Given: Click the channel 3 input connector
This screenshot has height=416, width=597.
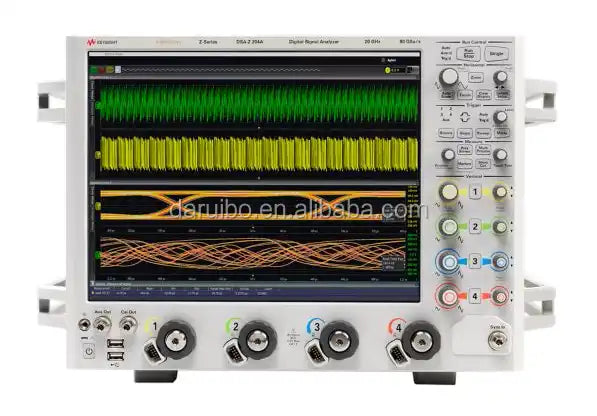Looking at the screenshot, I should [x=339, y=340].
